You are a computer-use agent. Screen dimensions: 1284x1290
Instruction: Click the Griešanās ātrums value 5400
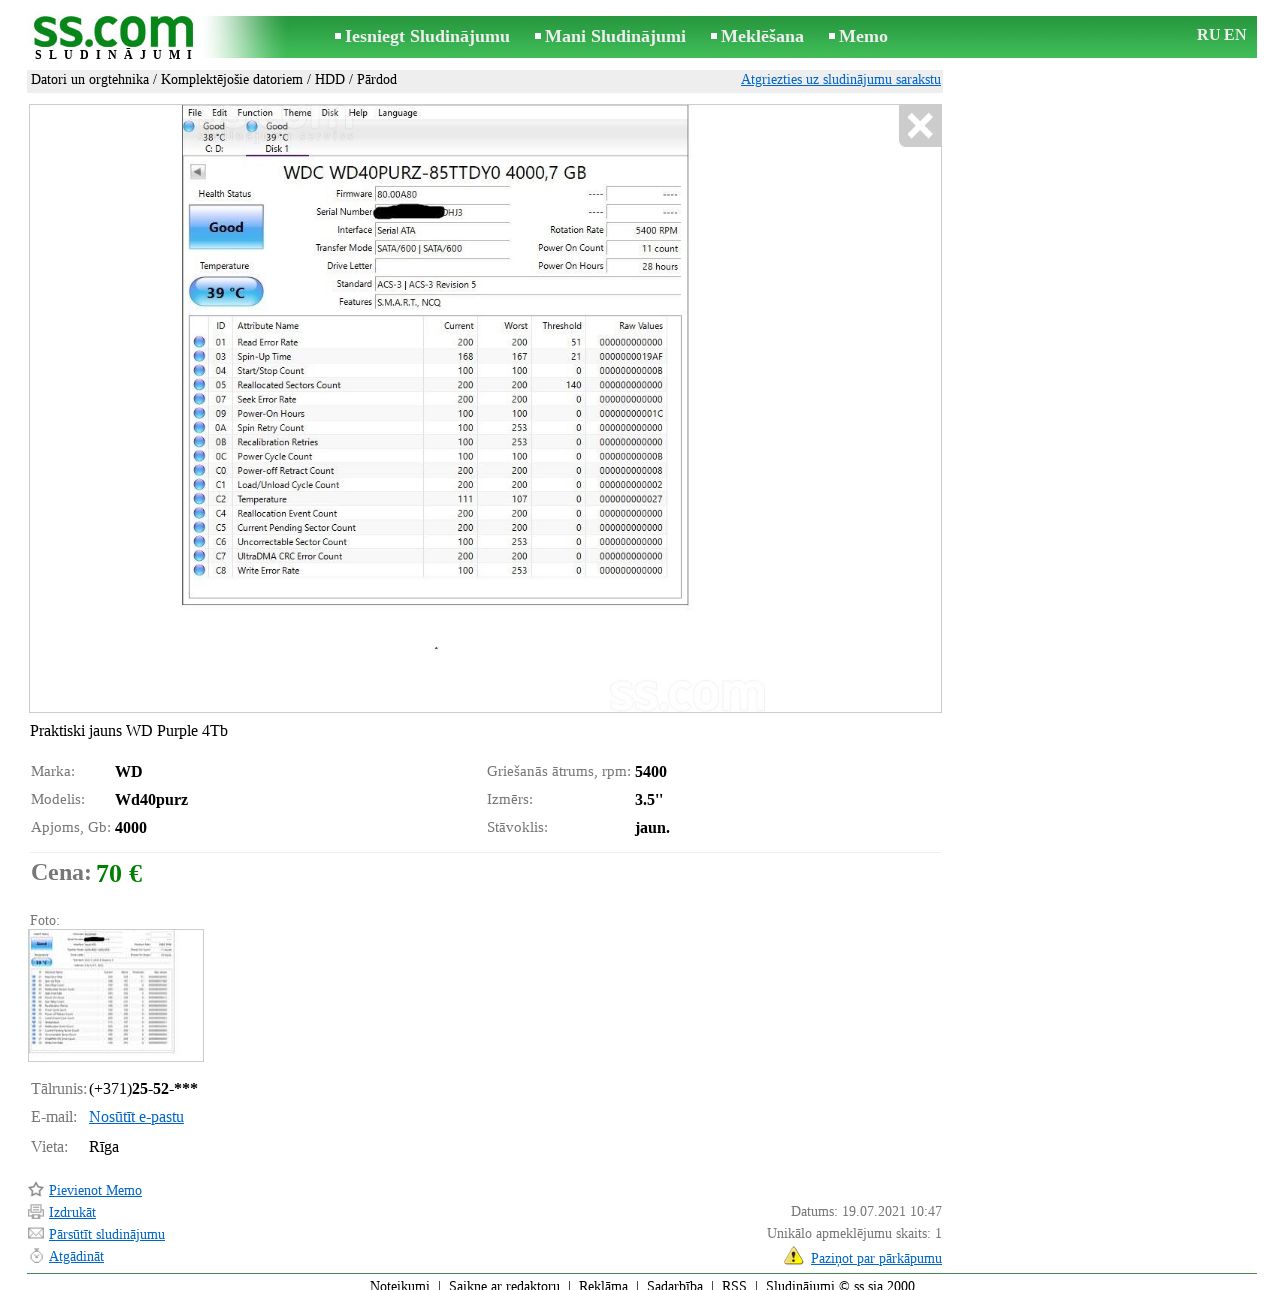point(651,772)
